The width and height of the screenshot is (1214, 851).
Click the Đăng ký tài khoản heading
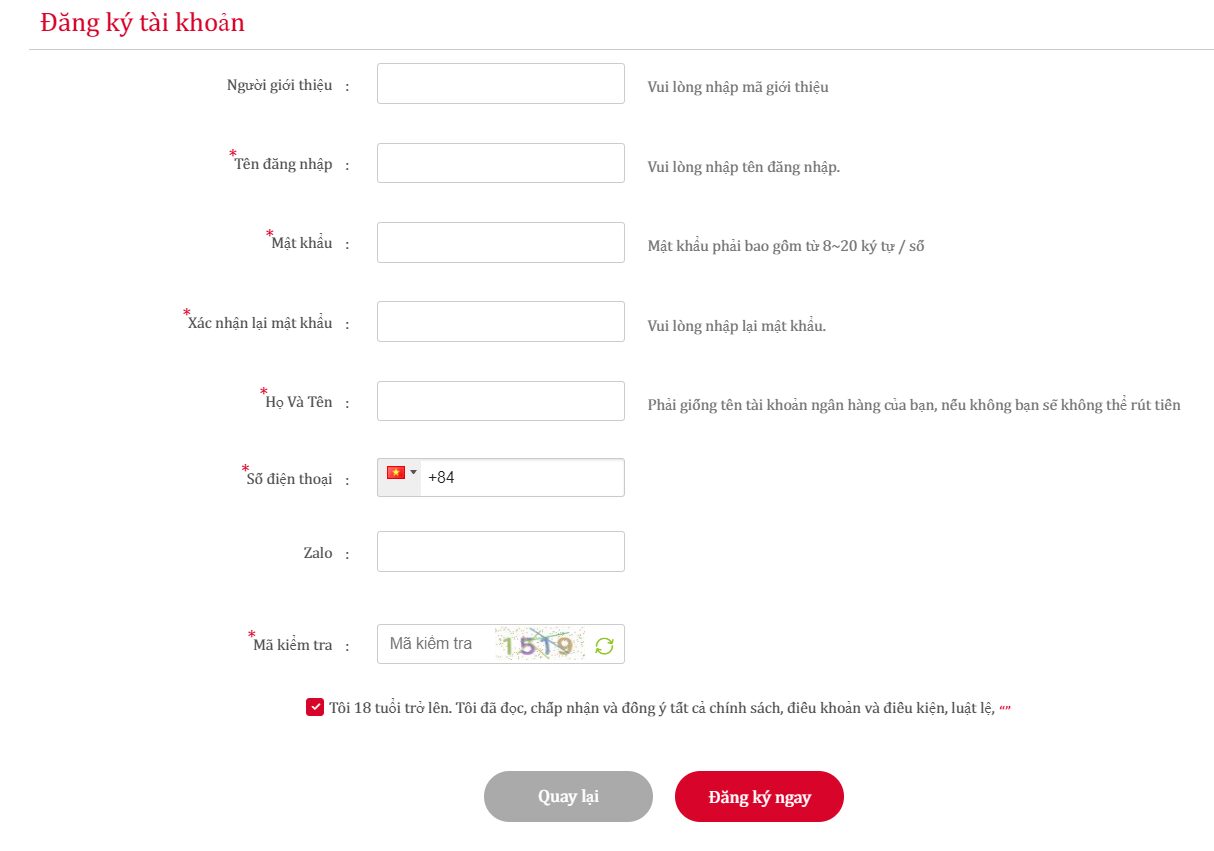point(142,23)
